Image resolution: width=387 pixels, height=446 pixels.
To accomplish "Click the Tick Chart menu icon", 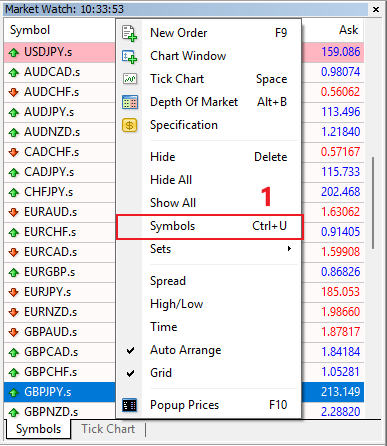I will tap(130, 79).
